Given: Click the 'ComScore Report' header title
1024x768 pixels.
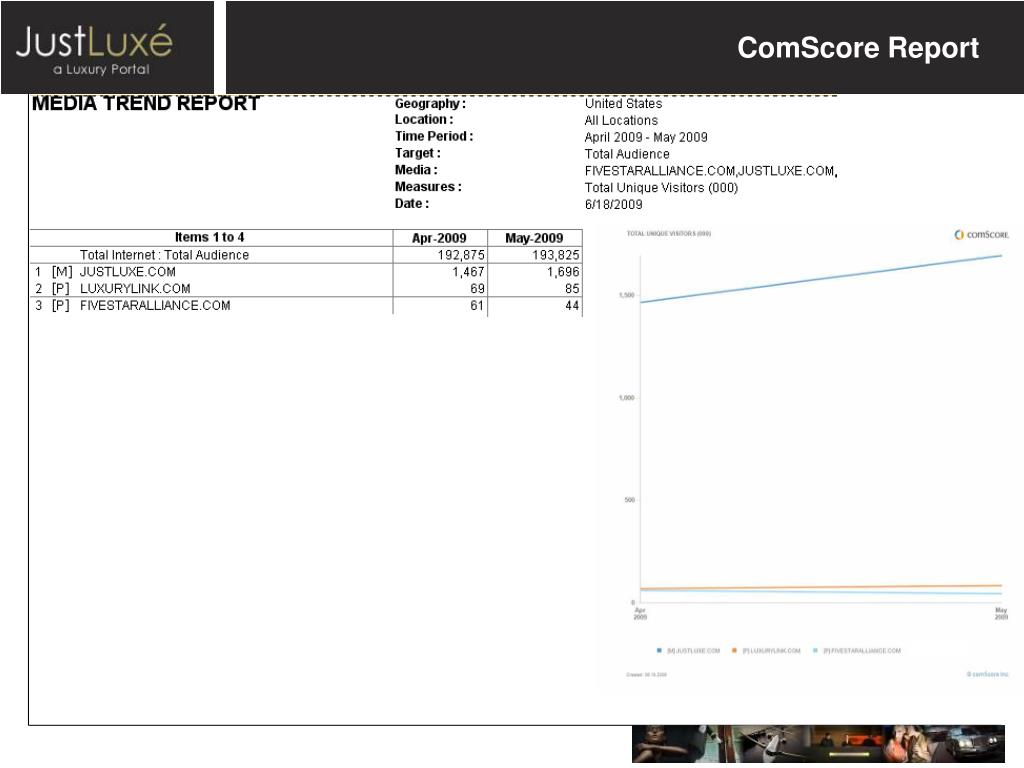Looking at the screenshot, I should click(857, 48).
